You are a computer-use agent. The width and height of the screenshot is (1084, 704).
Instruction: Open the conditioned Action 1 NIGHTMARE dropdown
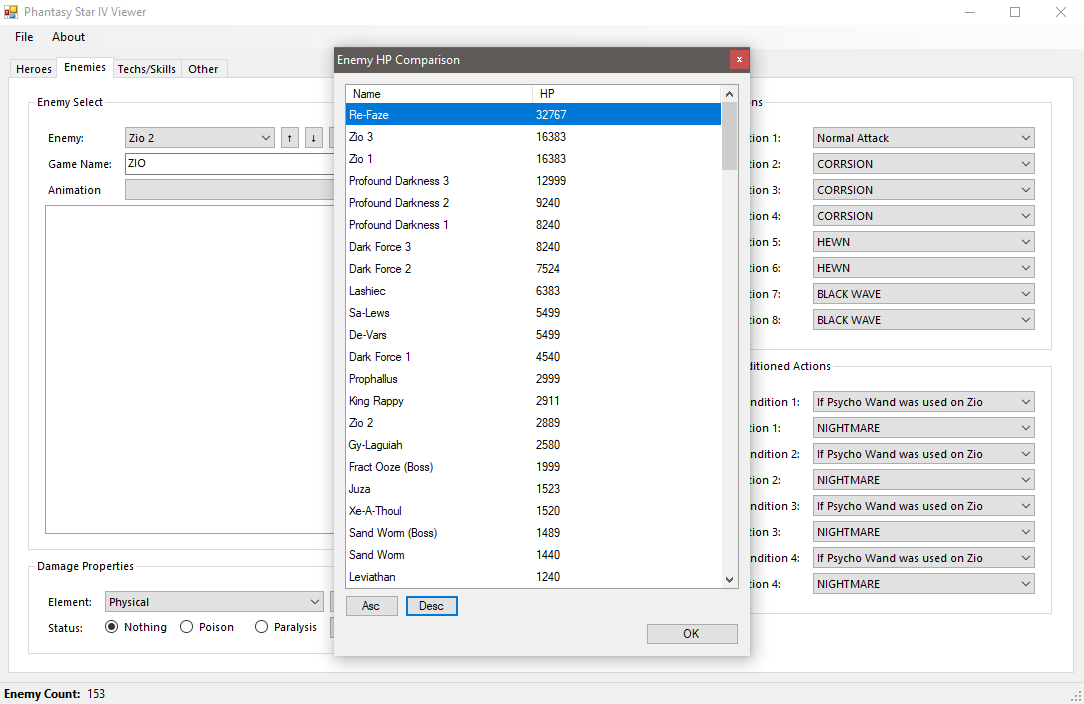pyautogui.click(x=924, y=428)
